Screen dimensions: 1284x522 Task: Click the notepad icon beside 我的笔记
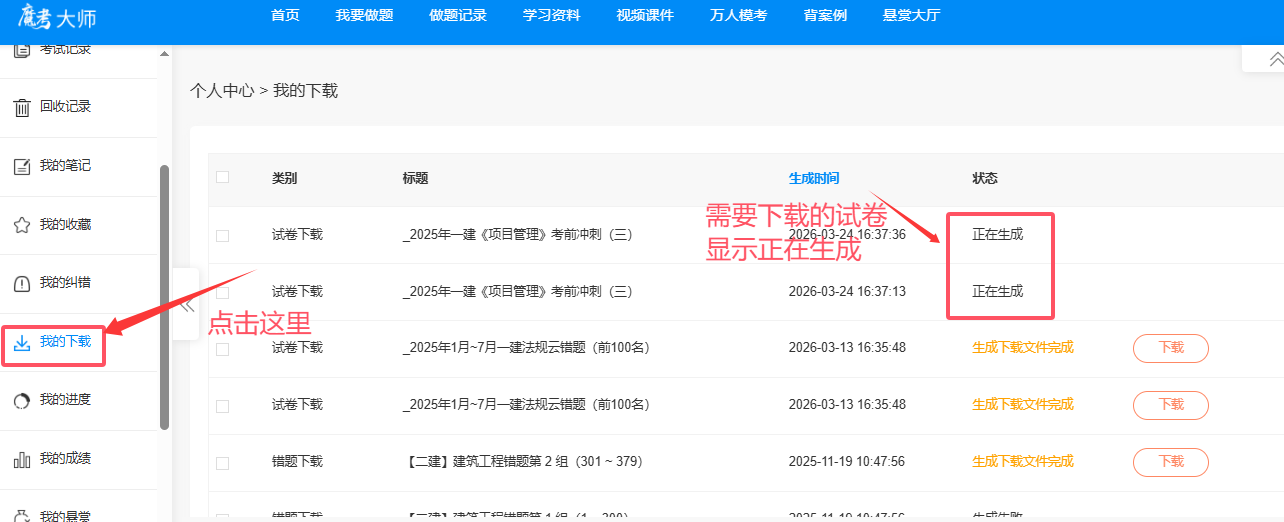pos(21,167)
